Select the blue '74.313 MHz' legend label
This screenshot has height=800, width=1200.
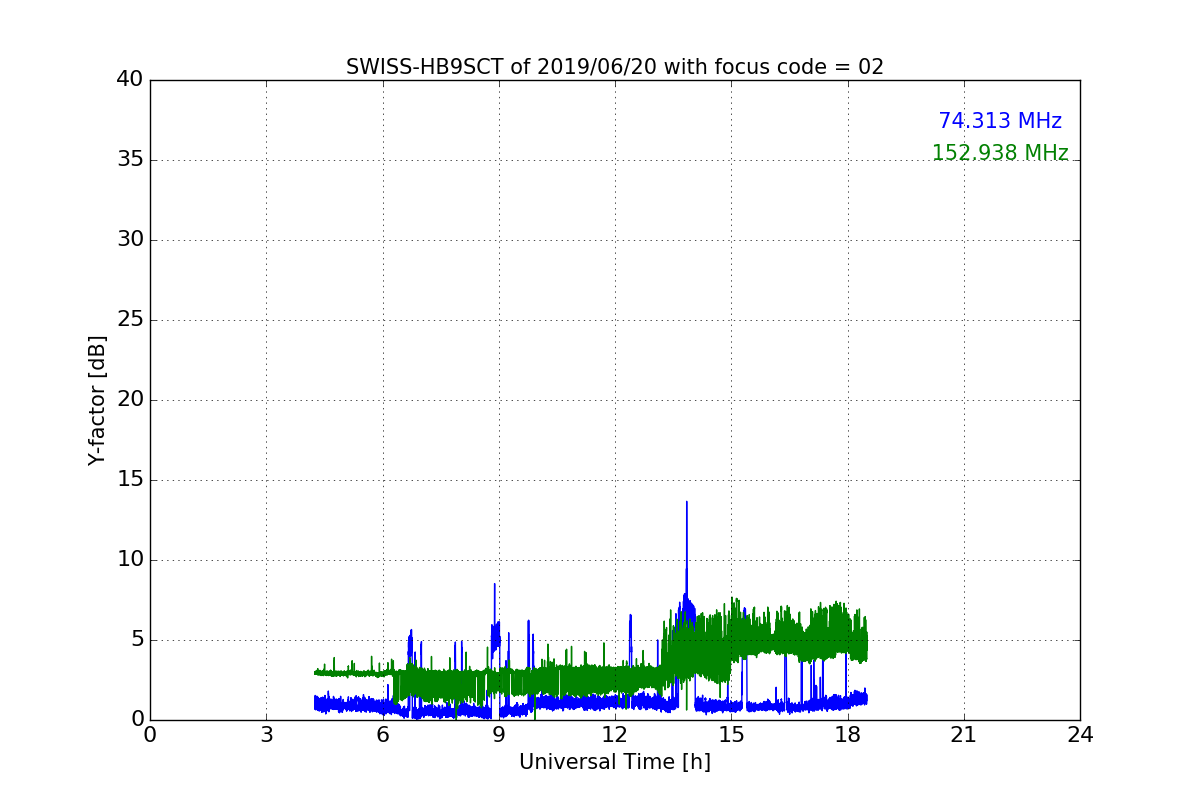tap(1000, 121)
